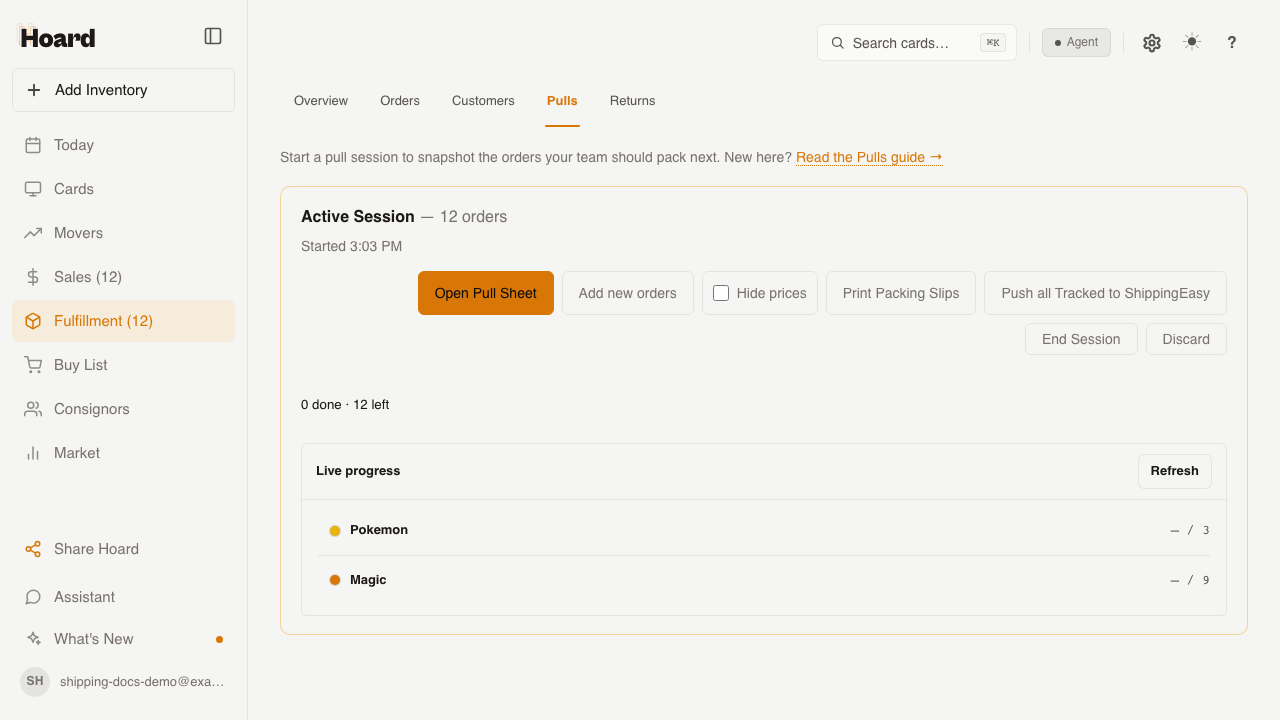Viewport: 1280px width, 720px height.
Task: Go to the Returns tab
Action: pyautogui.click(x=633, y=101)
